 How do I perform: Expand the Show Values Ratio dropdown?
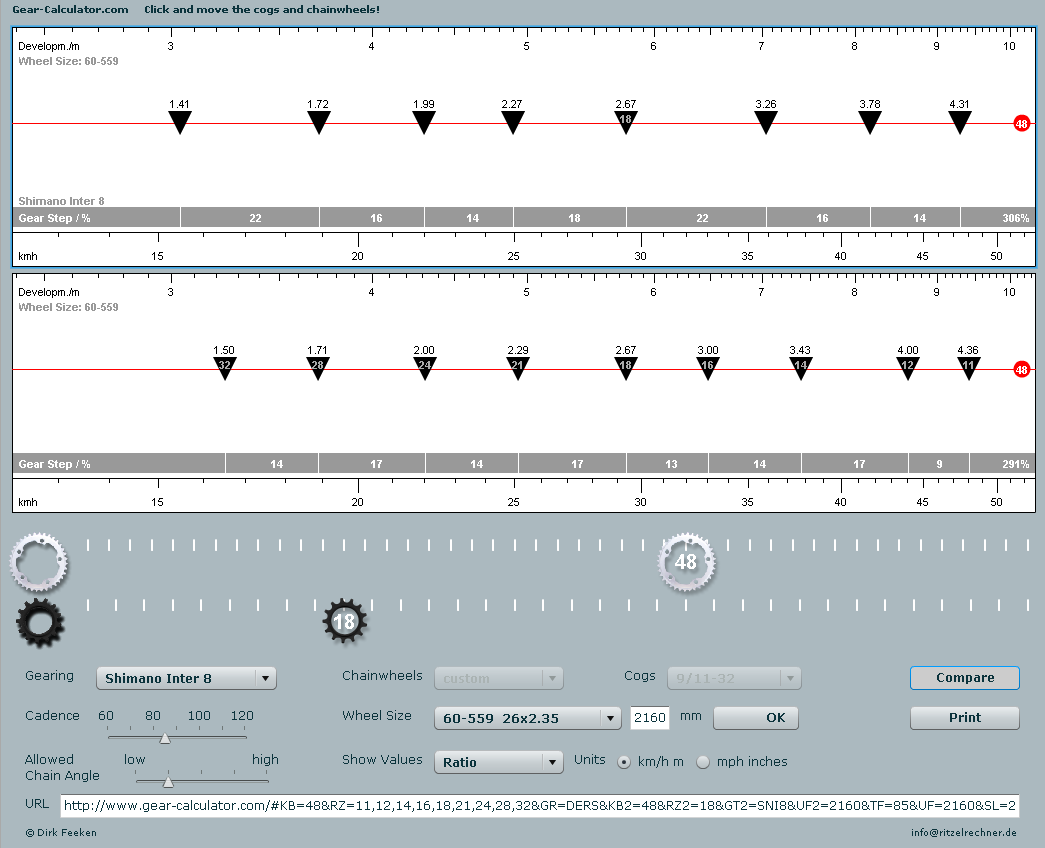[x=499, y=762]
